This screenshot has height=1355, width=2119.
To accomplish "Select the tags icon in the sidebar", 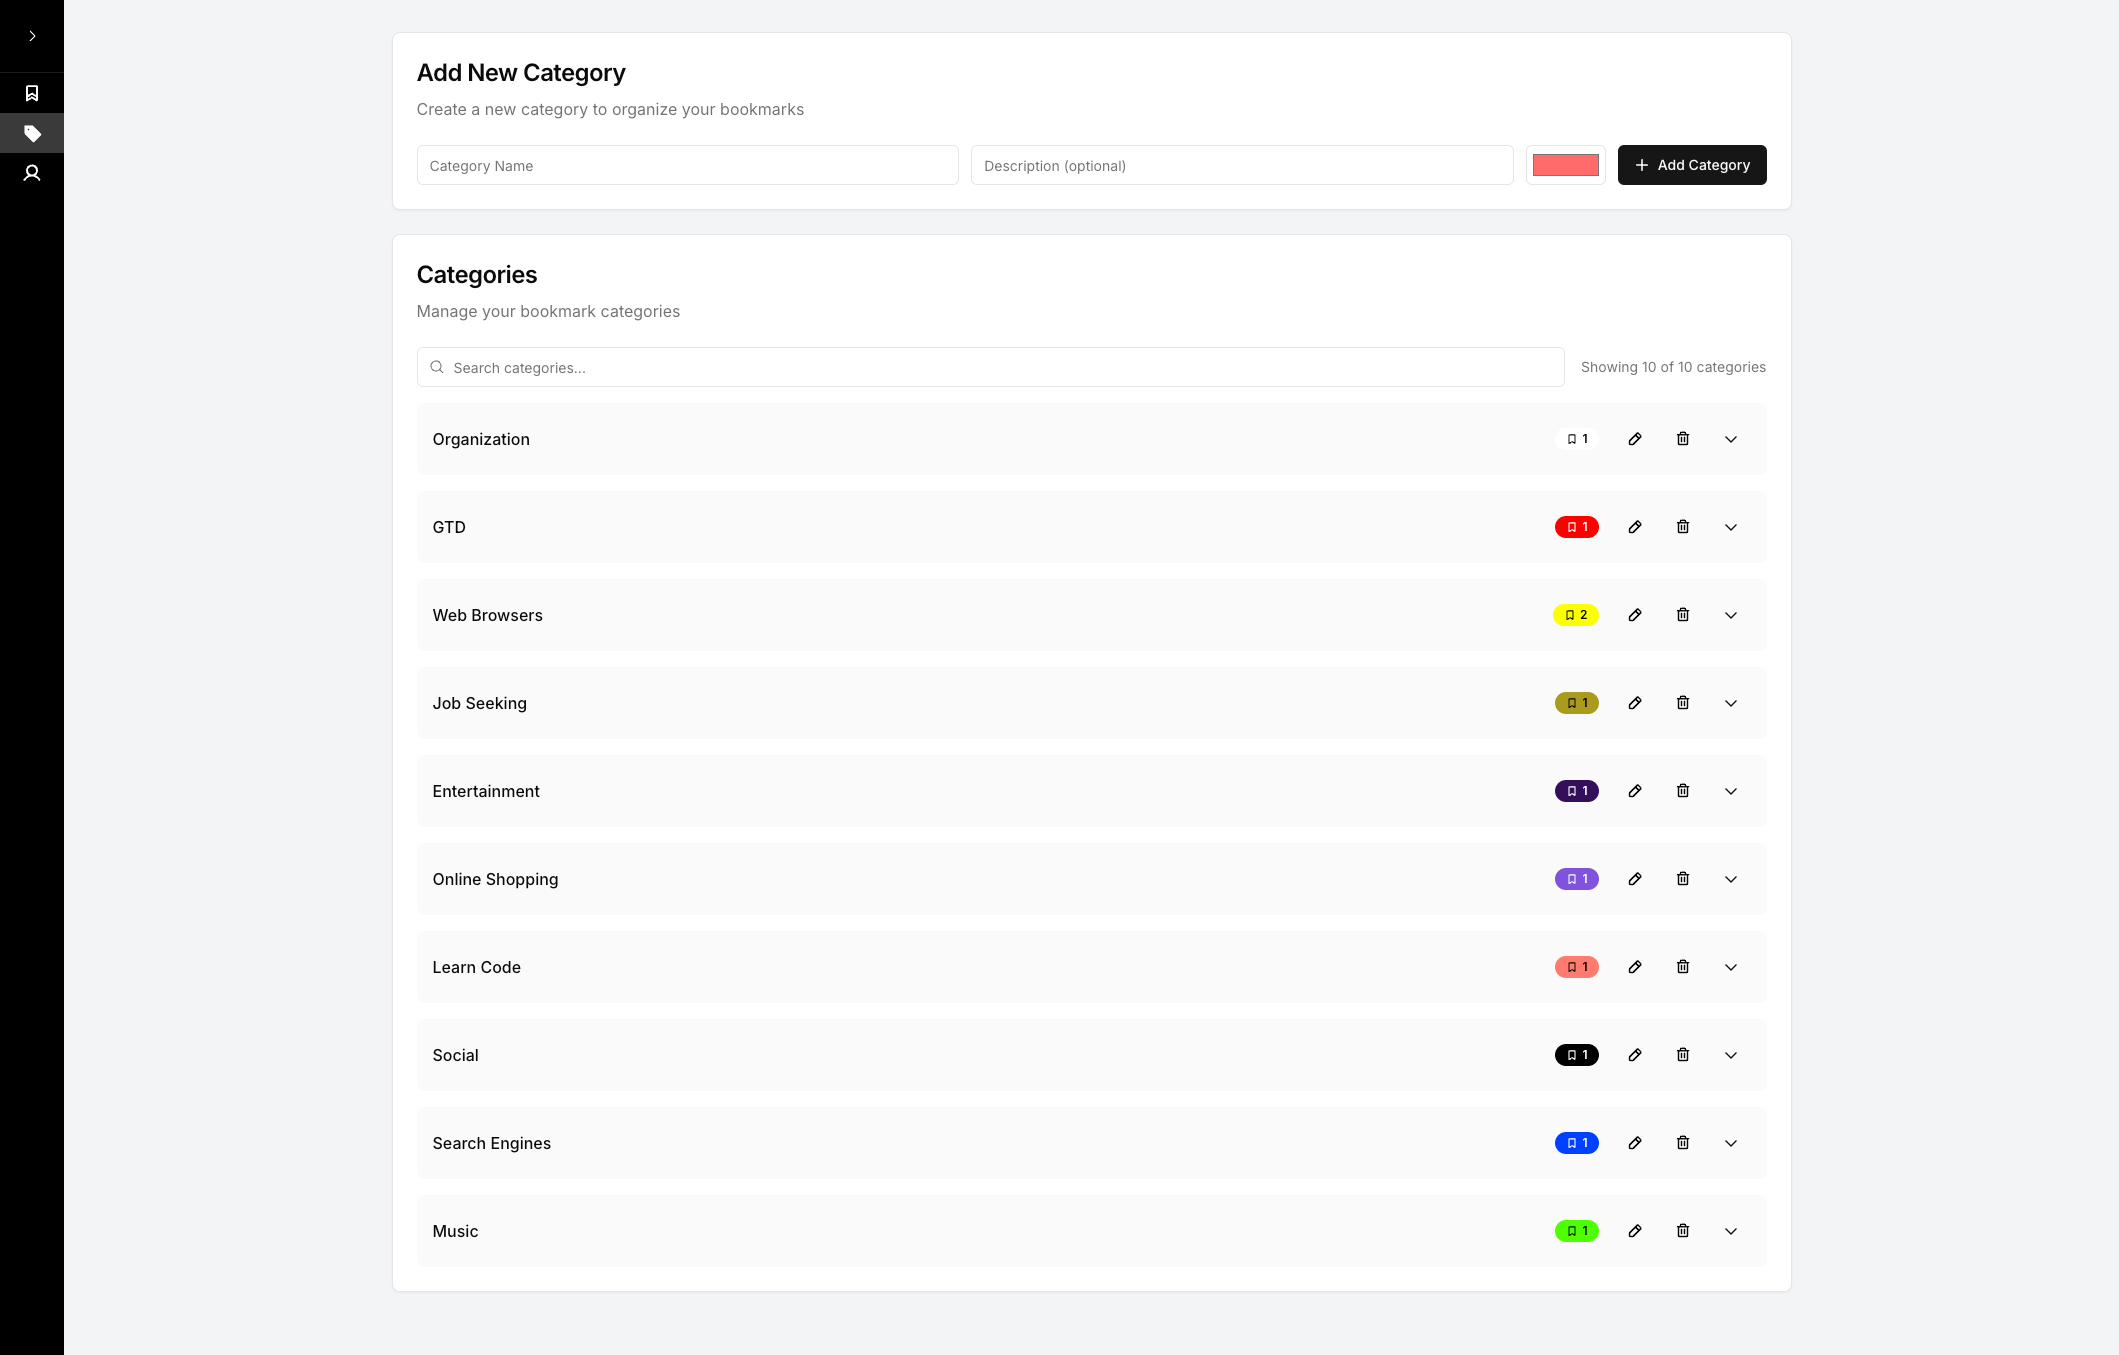I will tap(32, 132).
